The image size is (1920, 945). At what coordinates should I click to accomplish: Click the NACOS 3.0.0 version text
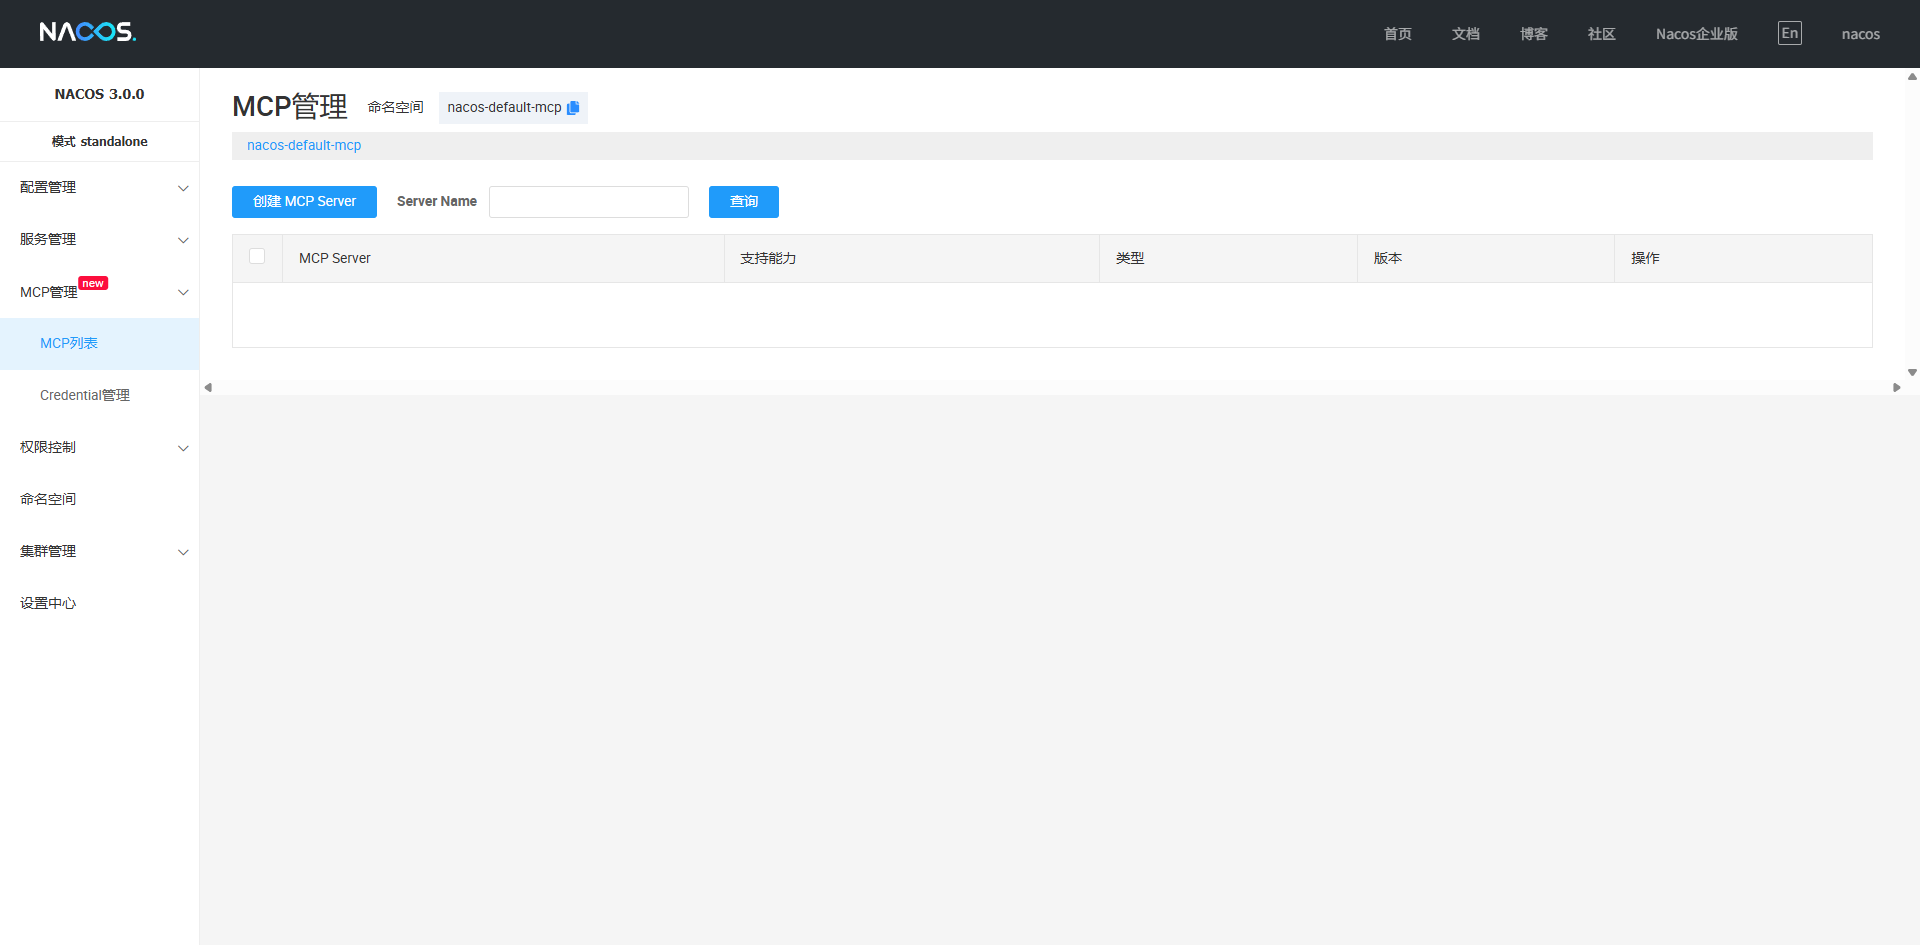tap(99, 94)
